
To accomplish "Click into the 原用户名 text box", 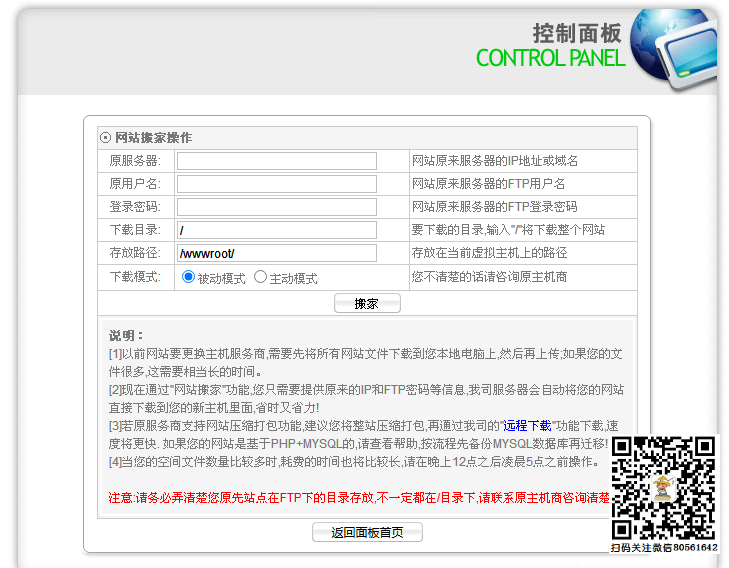I will pos(277,184).
